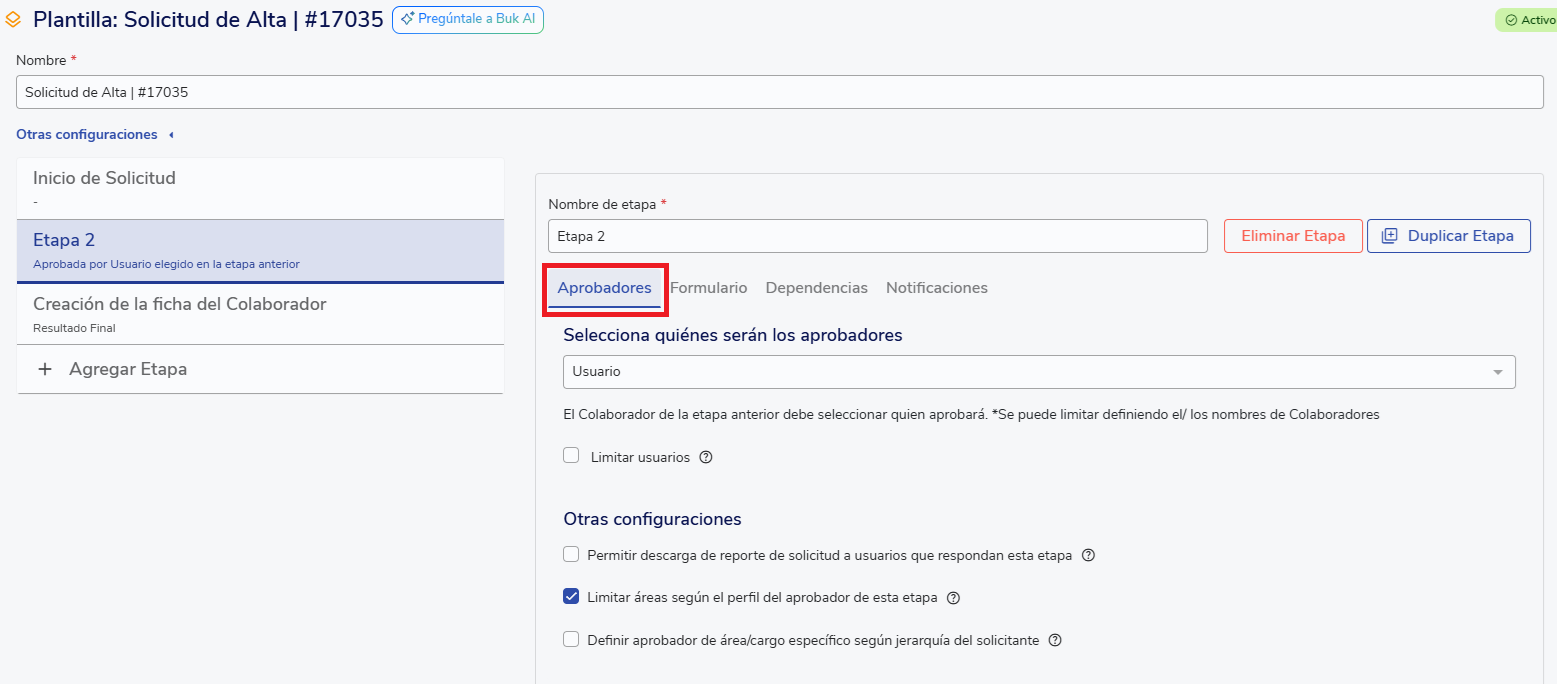This screenshot has height=684, width=1557.
Task: Click the Eliminar Etapa button
Action: 1293,236
